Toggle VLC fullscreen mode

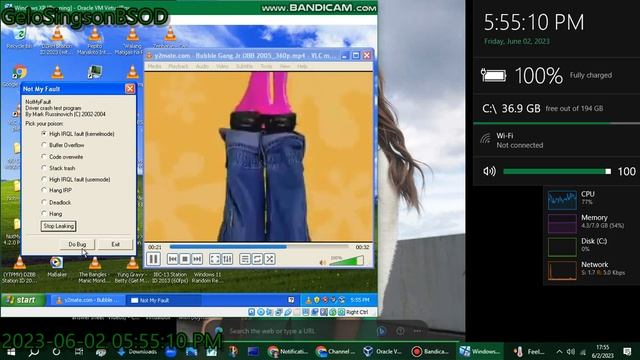pos(215,259)
